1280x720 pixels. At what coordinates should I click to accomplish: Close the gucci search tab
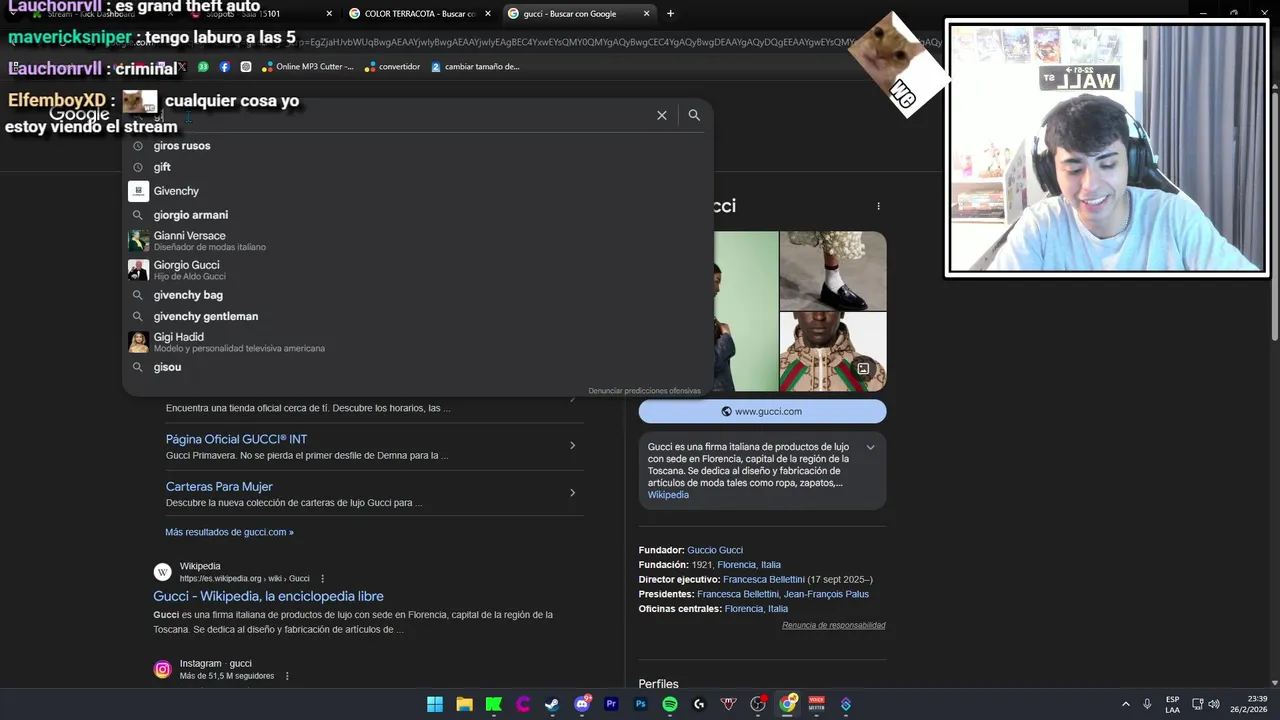click(x=646, y=14)
